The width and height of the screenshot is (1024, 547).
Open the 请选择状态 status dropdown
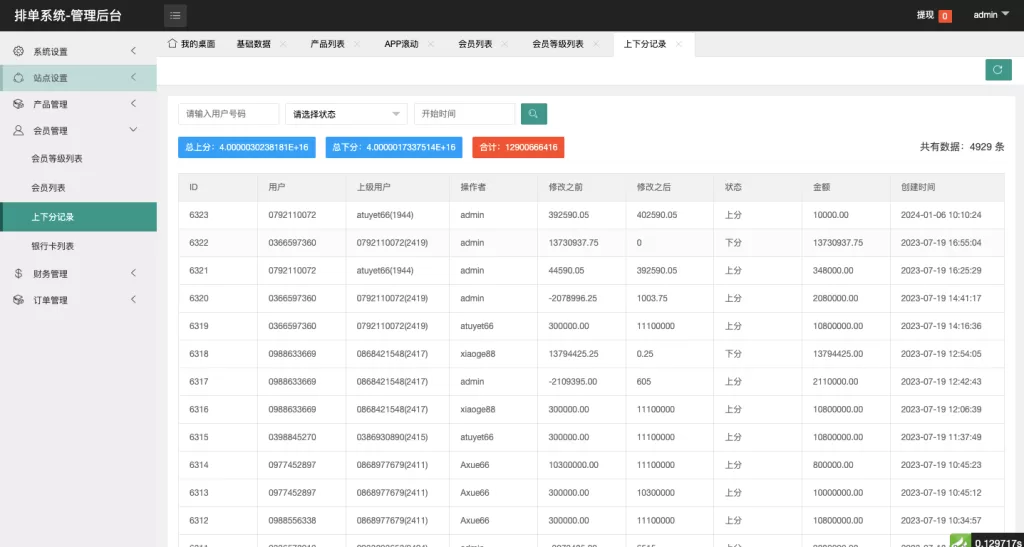346,114
